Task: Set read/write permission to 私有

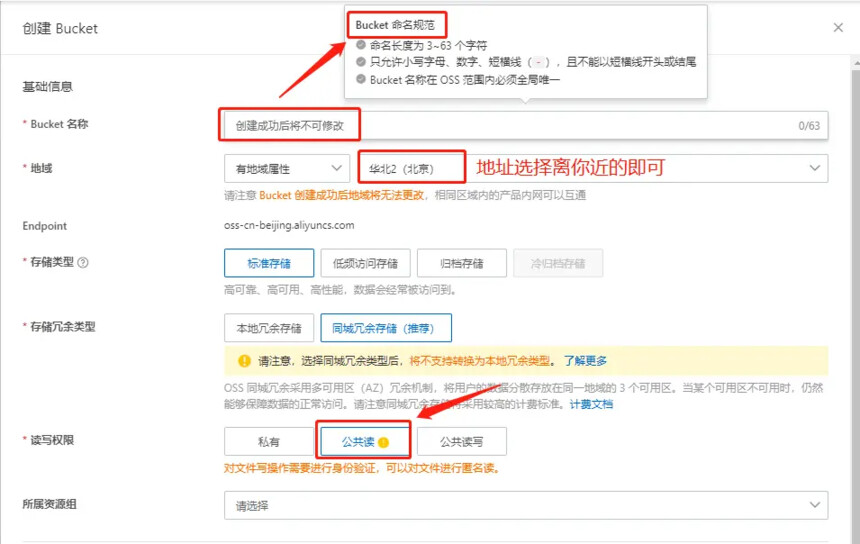Action: pos(269,441)
